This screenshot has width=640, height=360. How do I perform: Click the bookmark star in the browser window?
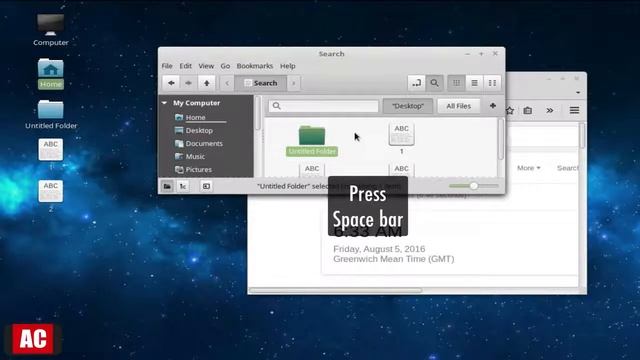[510, 111]
